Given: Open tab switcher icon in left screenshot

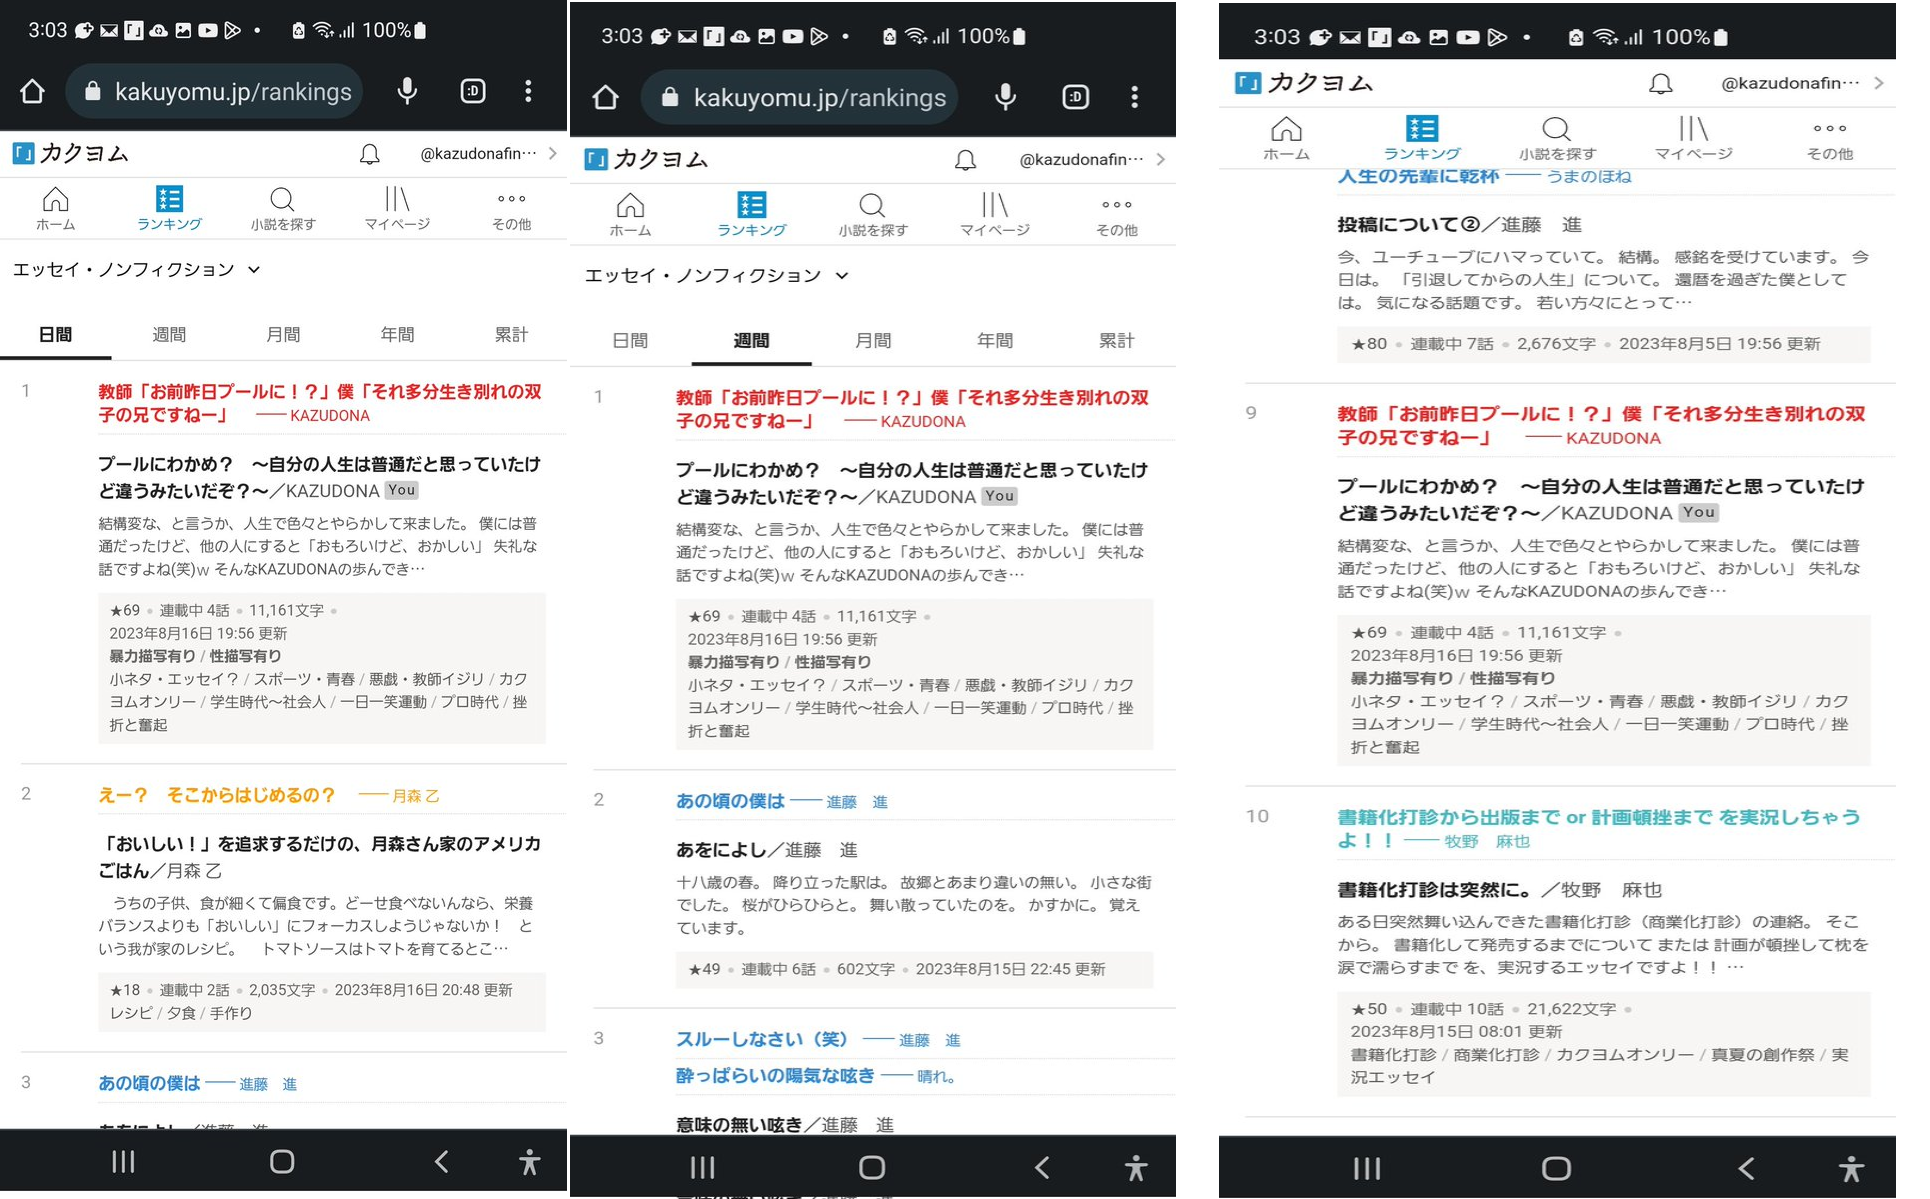Looking at the screenshot, I should pyautogui.click(x=473, y=92).
